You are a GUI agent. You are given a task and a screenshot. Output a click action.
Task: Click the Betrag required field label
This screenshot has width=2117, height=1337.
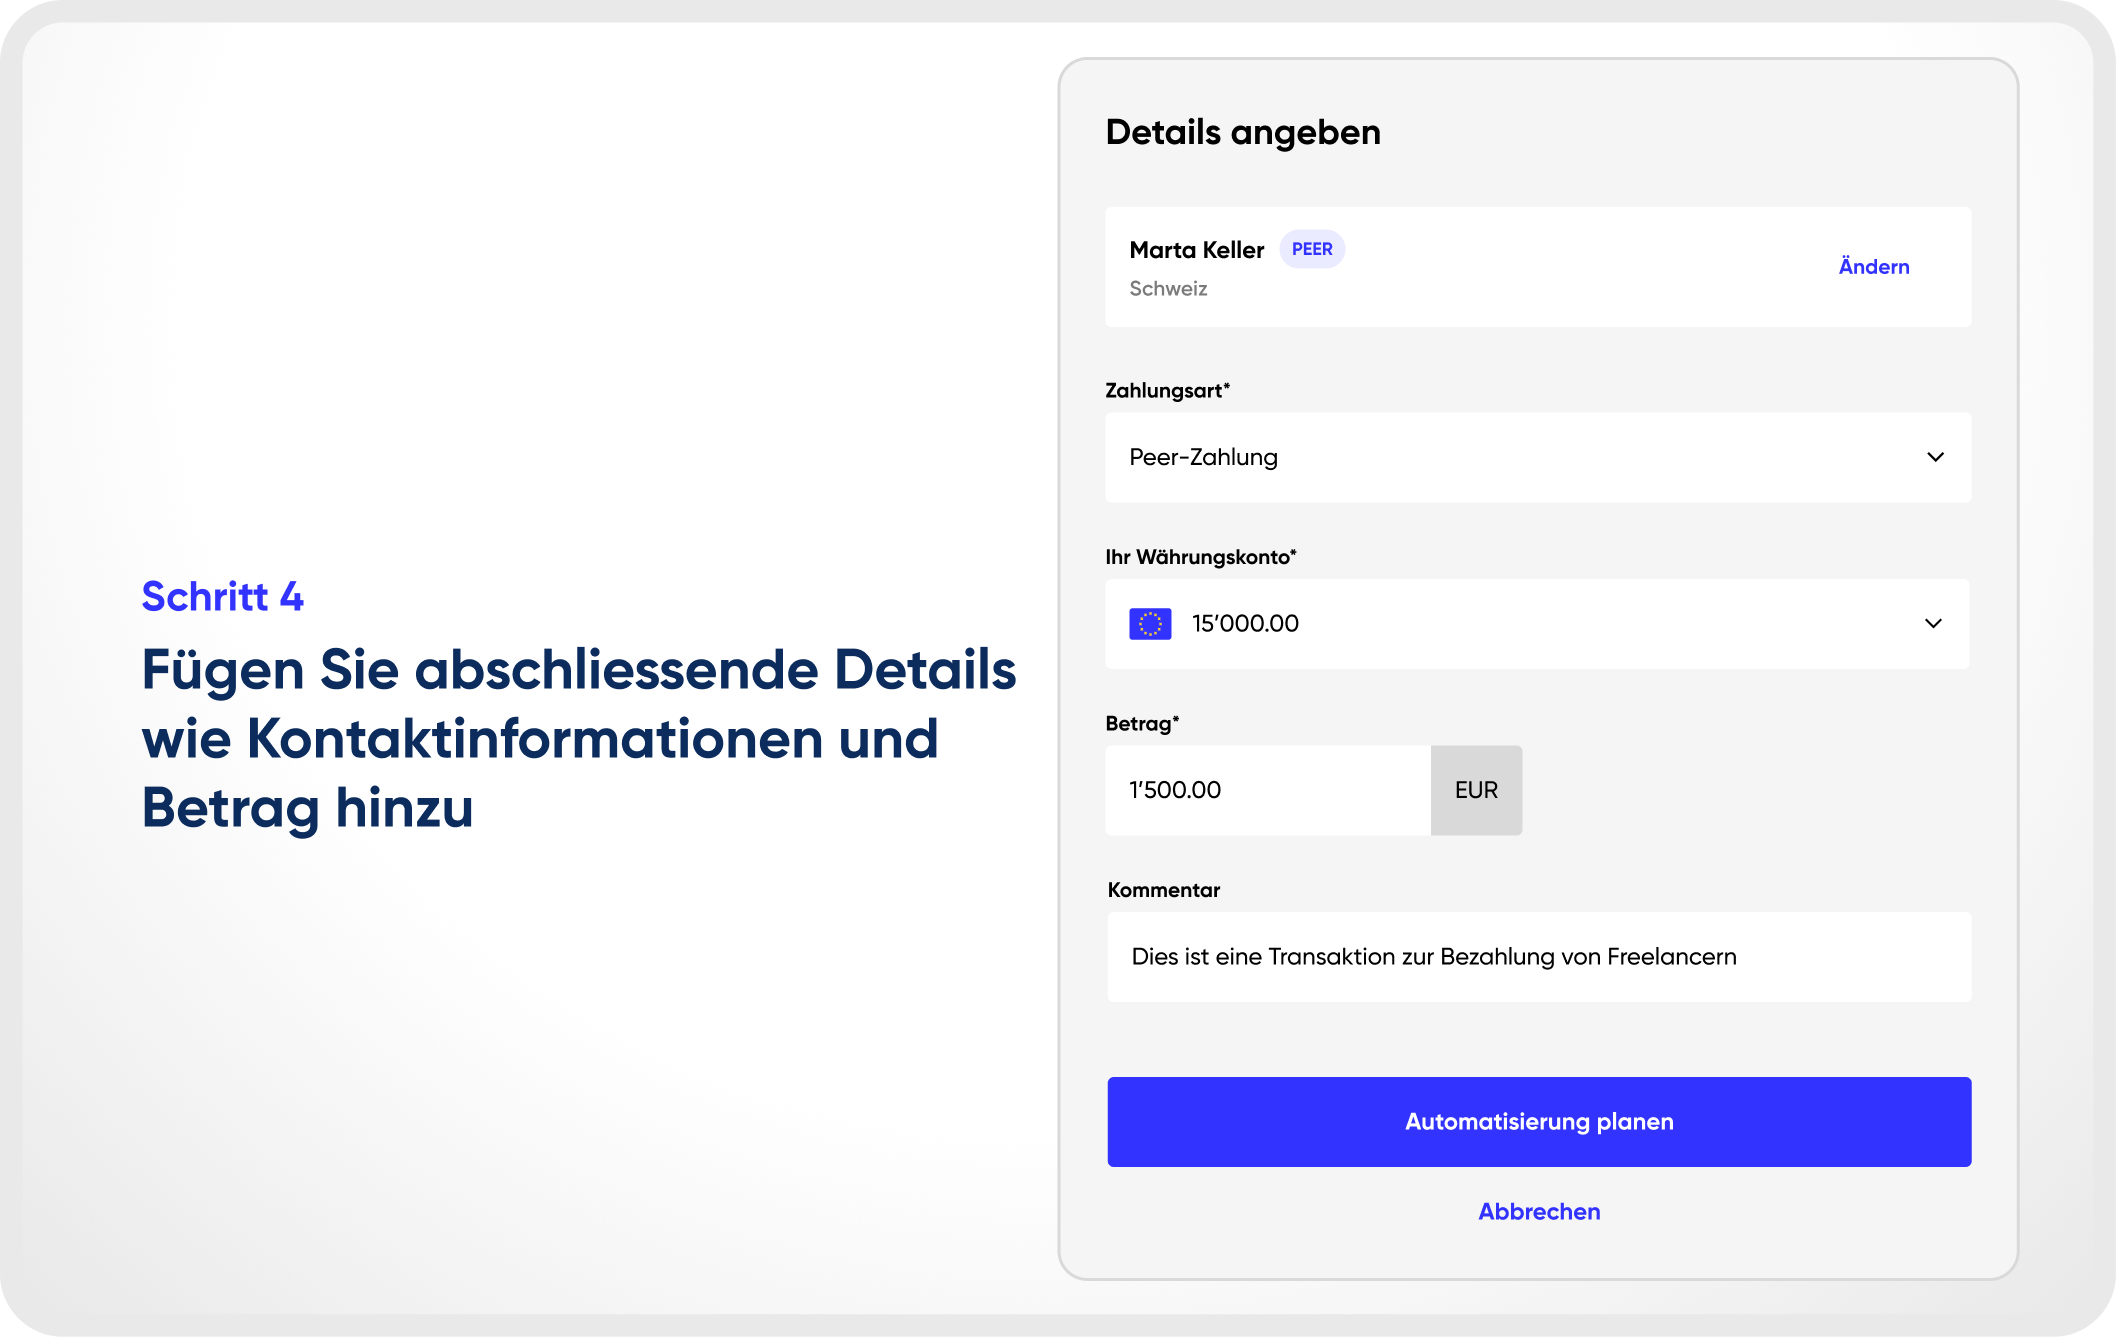[1141, 722]
